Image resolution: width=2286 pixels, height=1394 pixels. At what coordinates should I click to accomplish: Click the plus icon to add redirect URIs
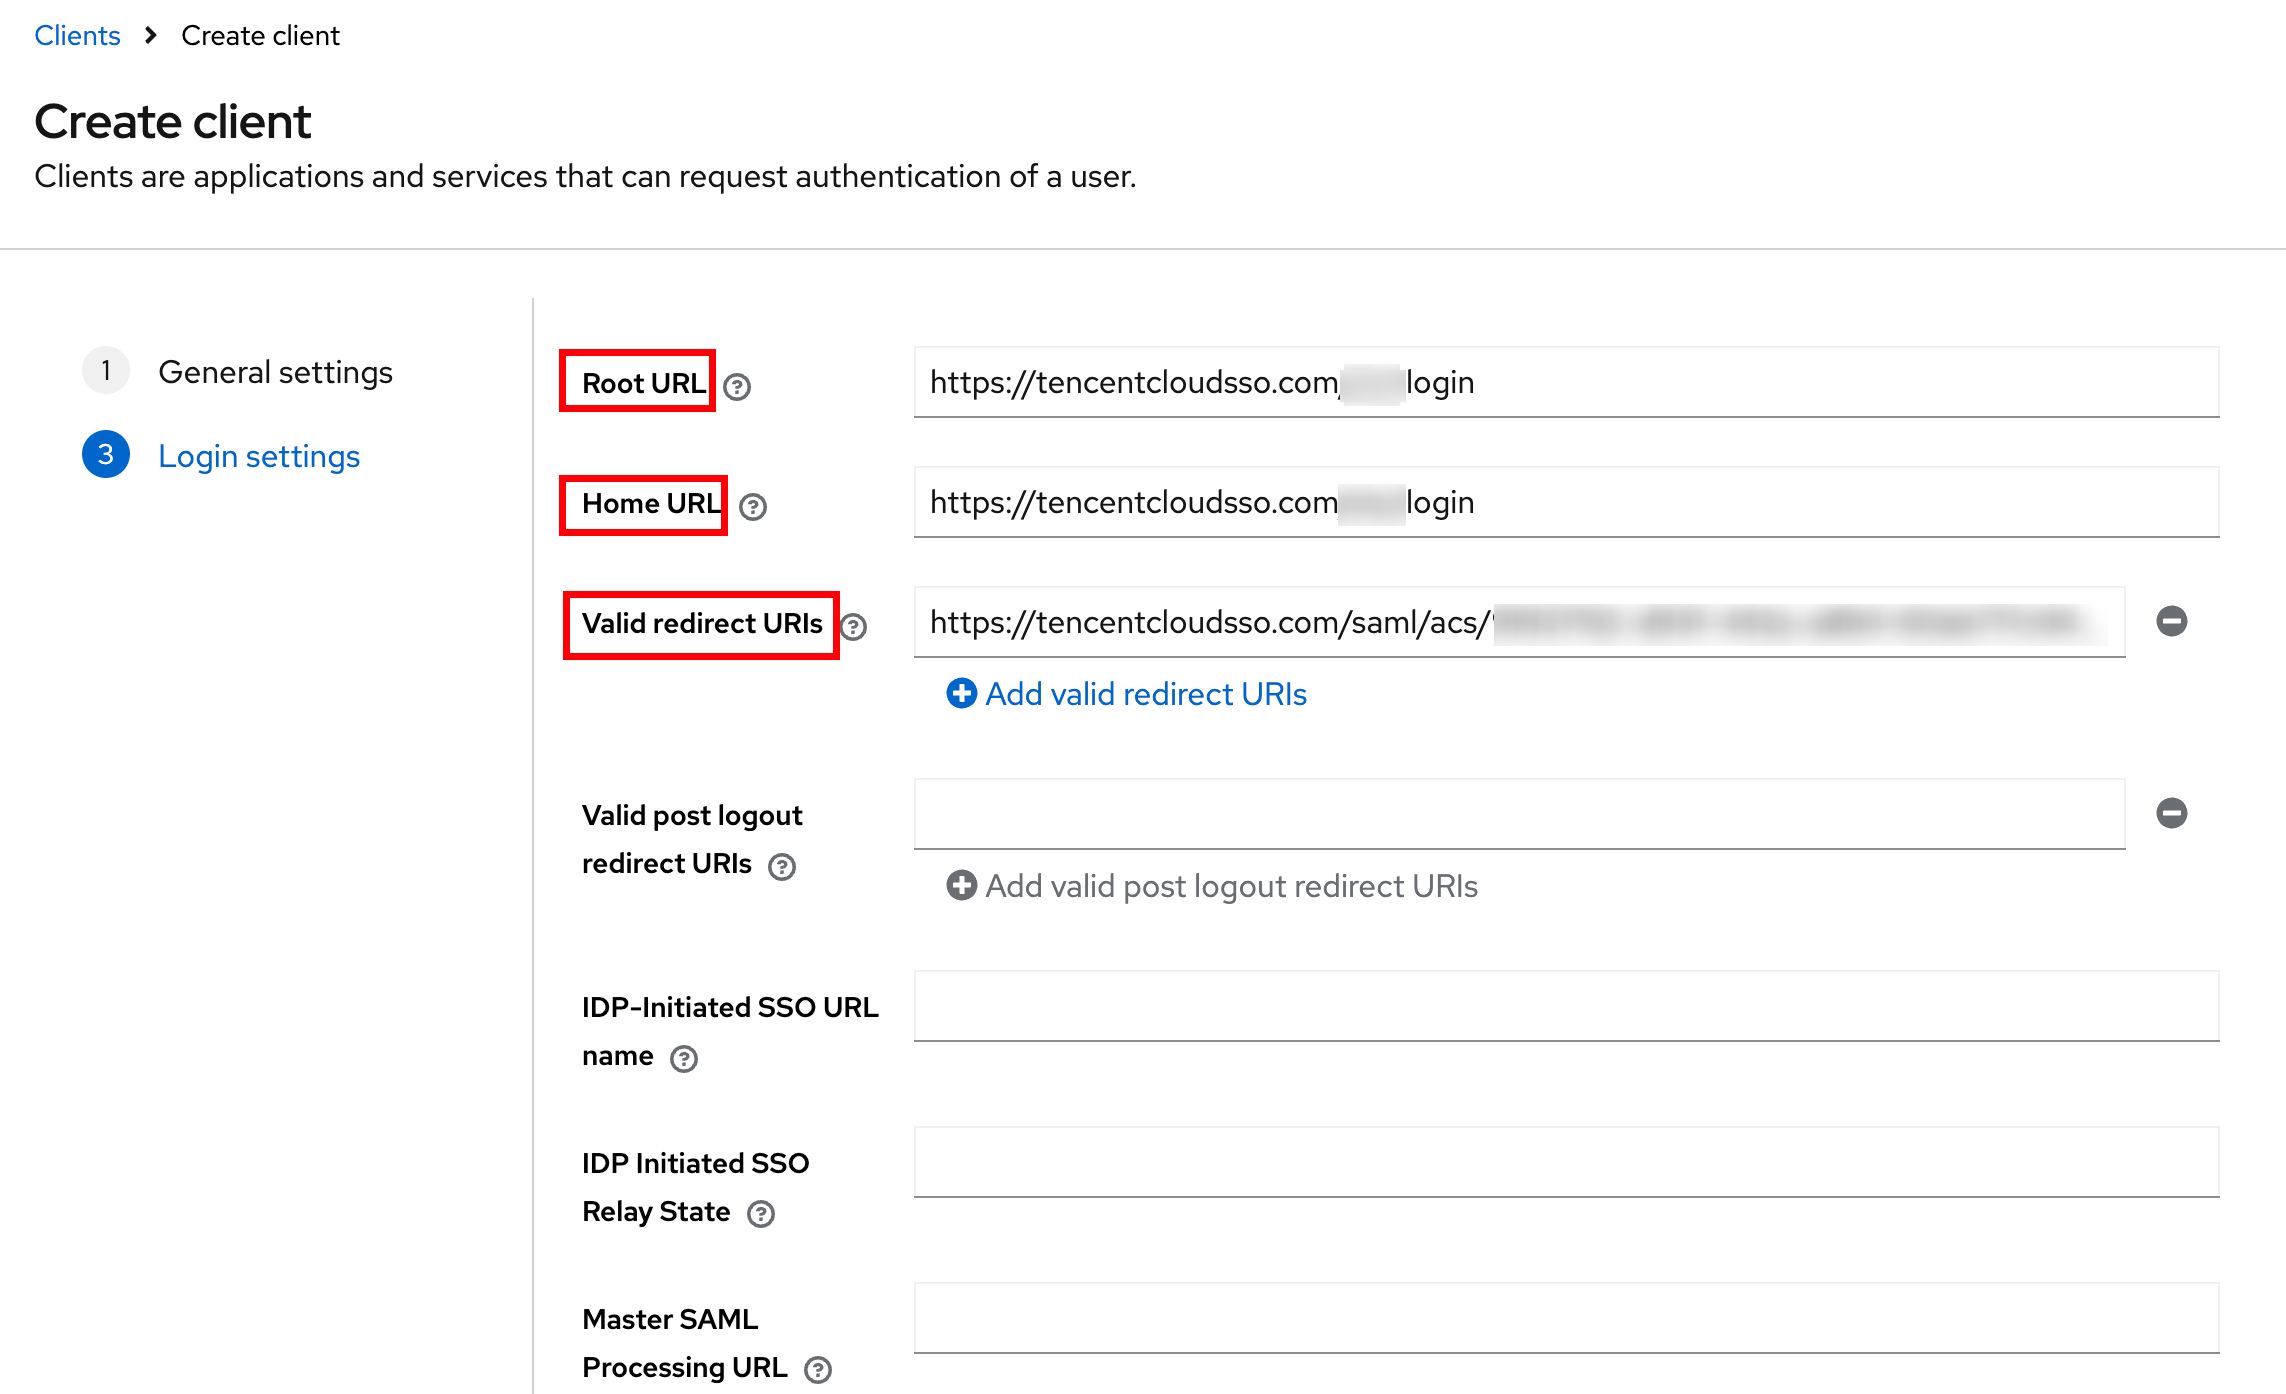point(961,693)
